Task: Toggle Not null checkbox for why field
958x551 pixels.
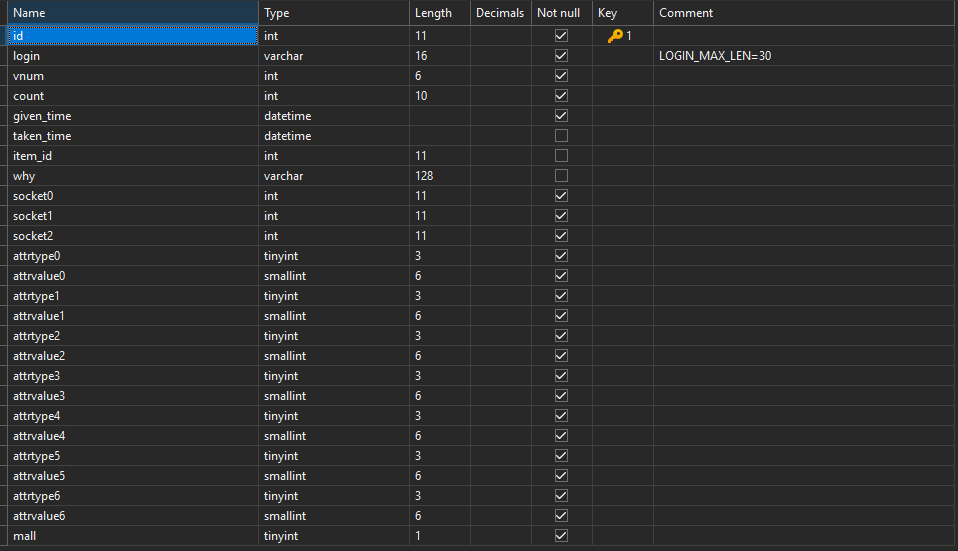Action: coord(561,176)
